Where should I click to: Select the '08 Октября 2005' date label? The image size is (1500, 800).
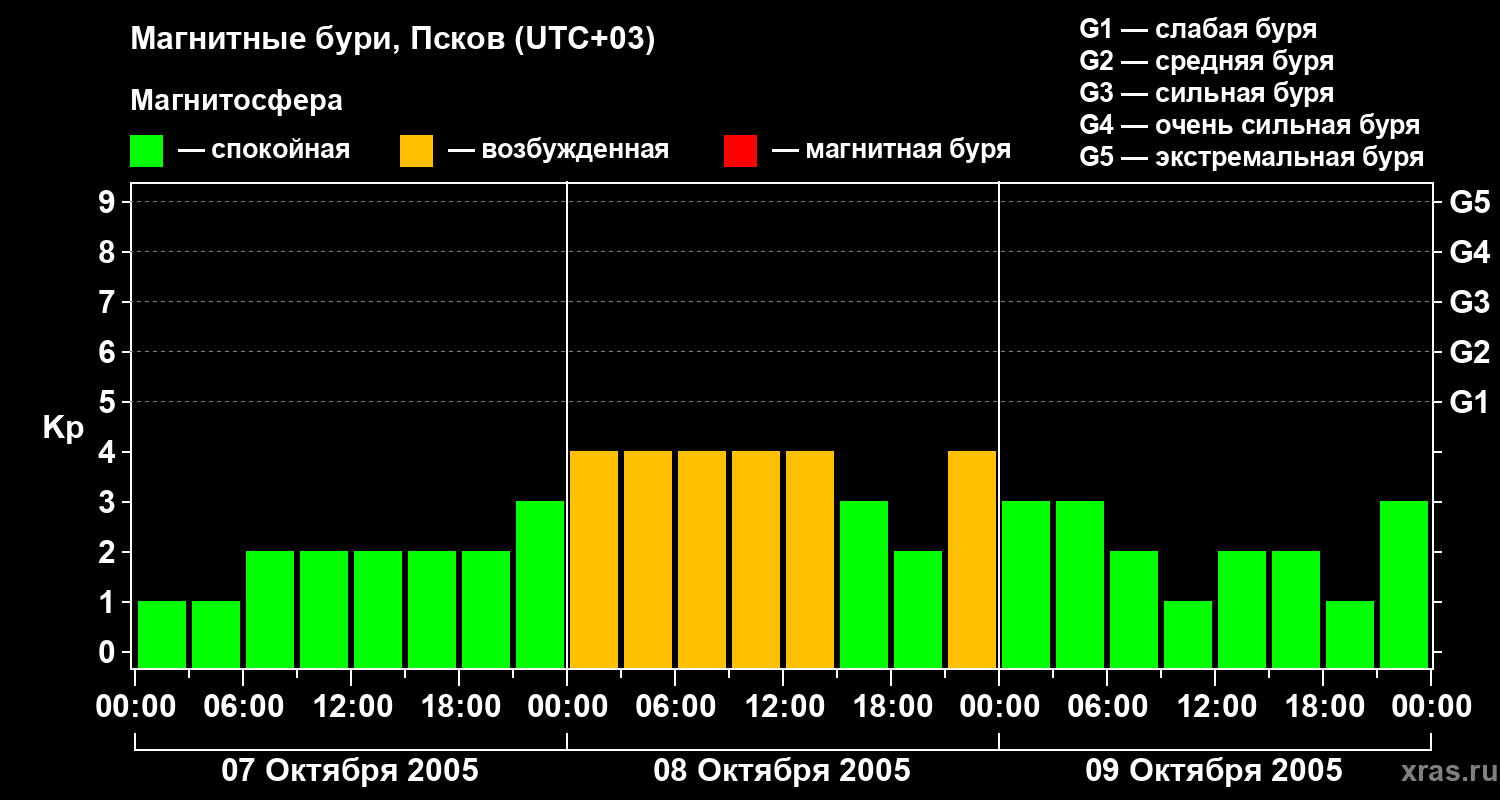(x=782, y=771)
